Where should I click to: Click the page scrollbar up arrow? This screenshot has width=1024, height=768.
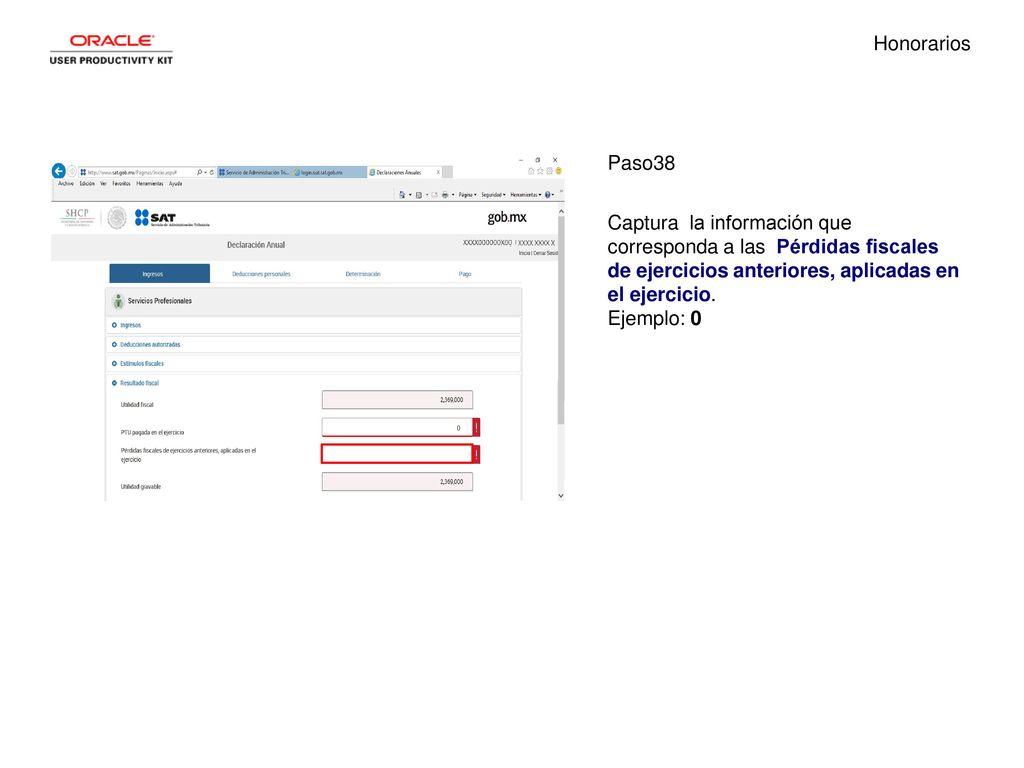[561, 212]
